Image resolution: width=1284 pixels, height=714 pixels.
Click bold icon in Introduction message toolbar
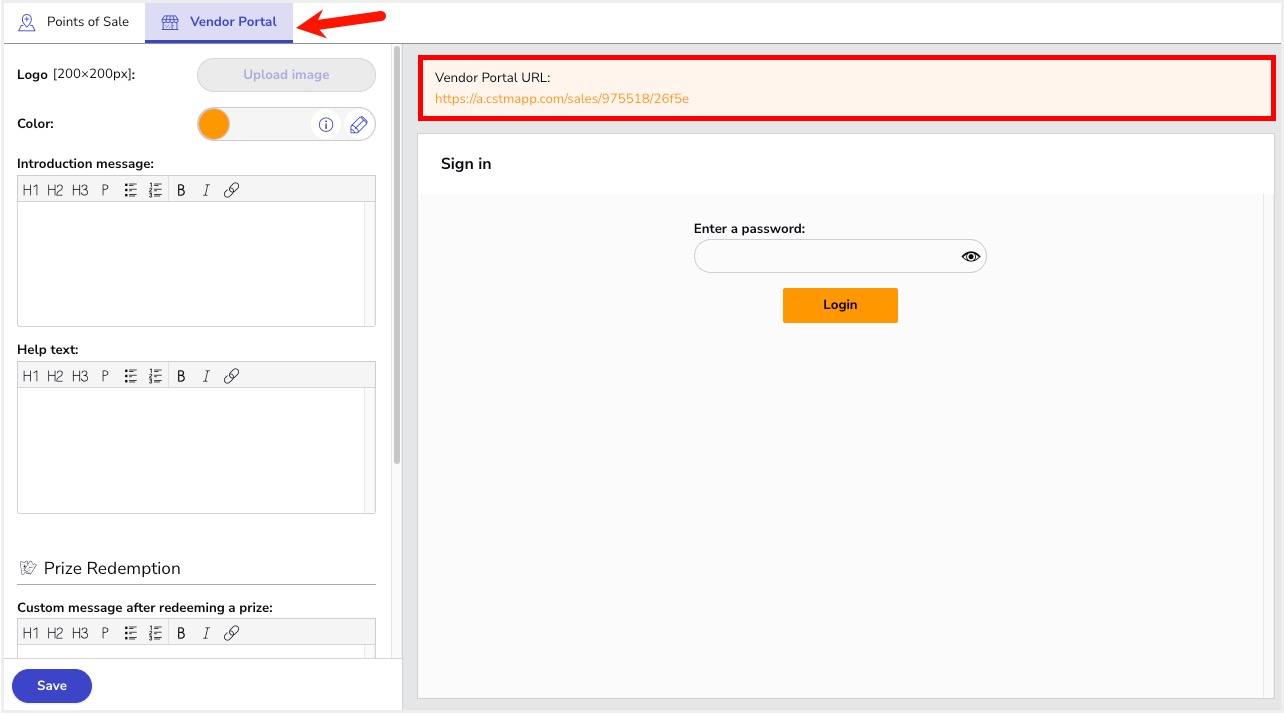click(x=181, y=190)
